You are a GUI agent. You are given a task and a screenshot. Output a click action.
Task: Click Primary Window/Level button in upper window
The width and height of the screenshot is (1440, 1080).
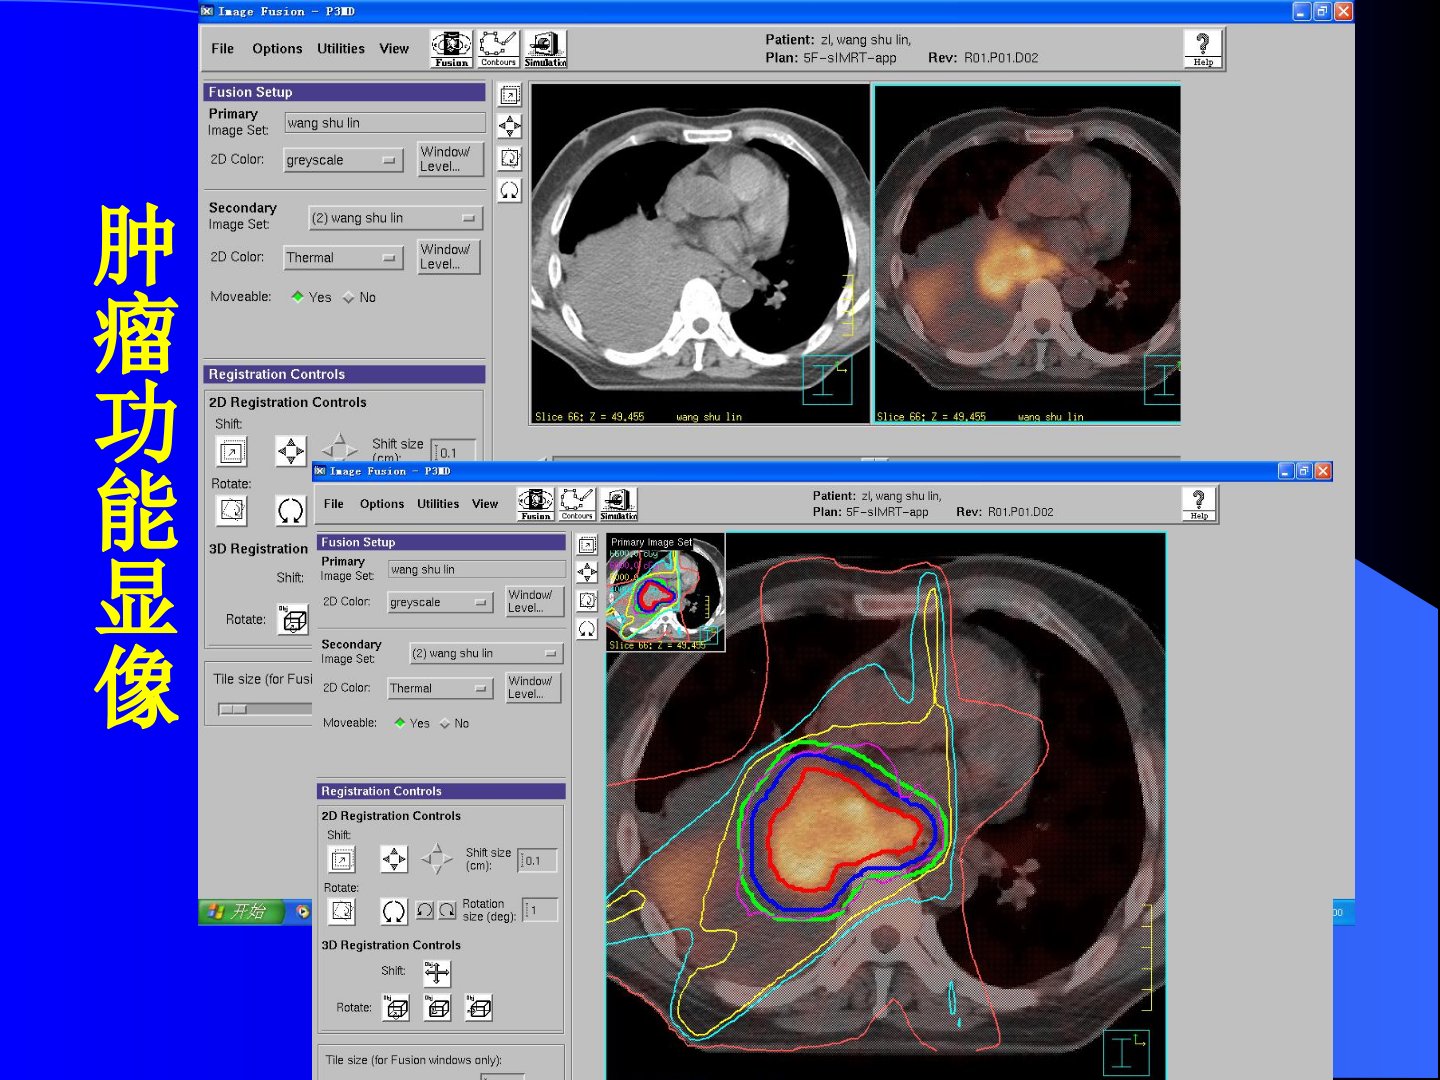click(449, 159)
